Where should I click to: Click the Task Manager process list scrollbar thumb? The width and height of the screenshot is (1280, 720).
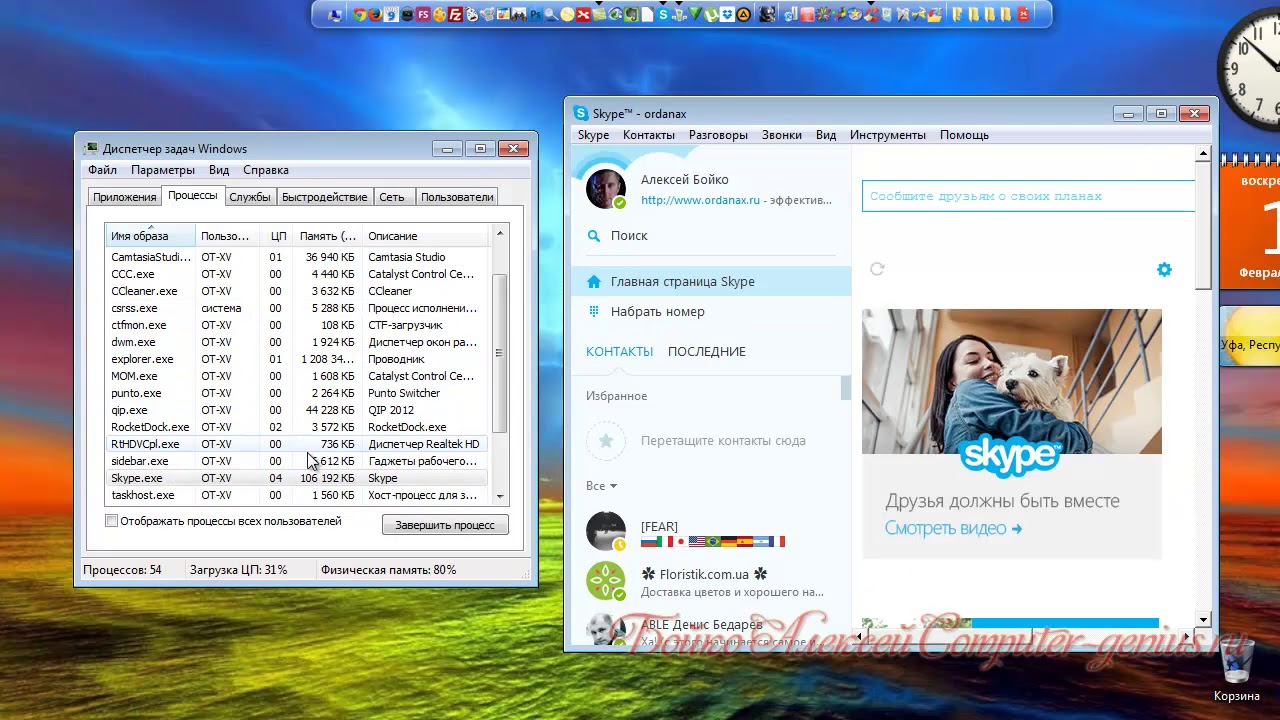click(499, 352)
